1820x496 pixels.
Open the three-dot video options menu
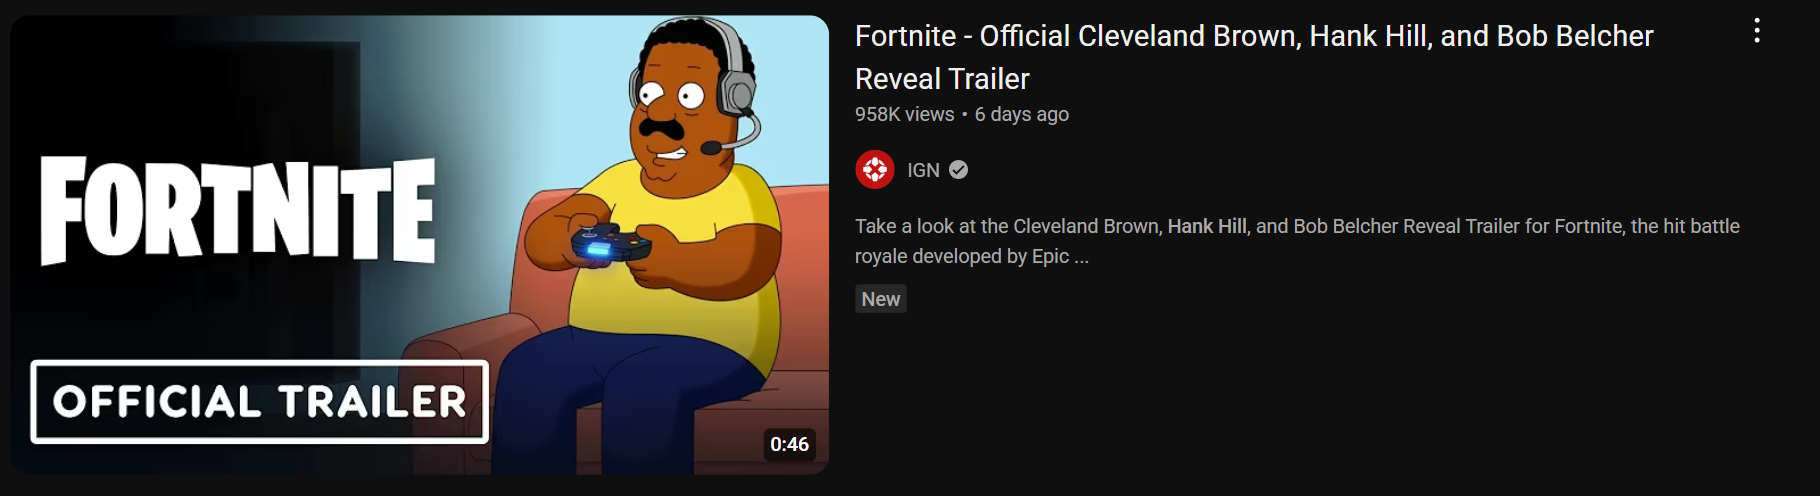point(1756,31)
